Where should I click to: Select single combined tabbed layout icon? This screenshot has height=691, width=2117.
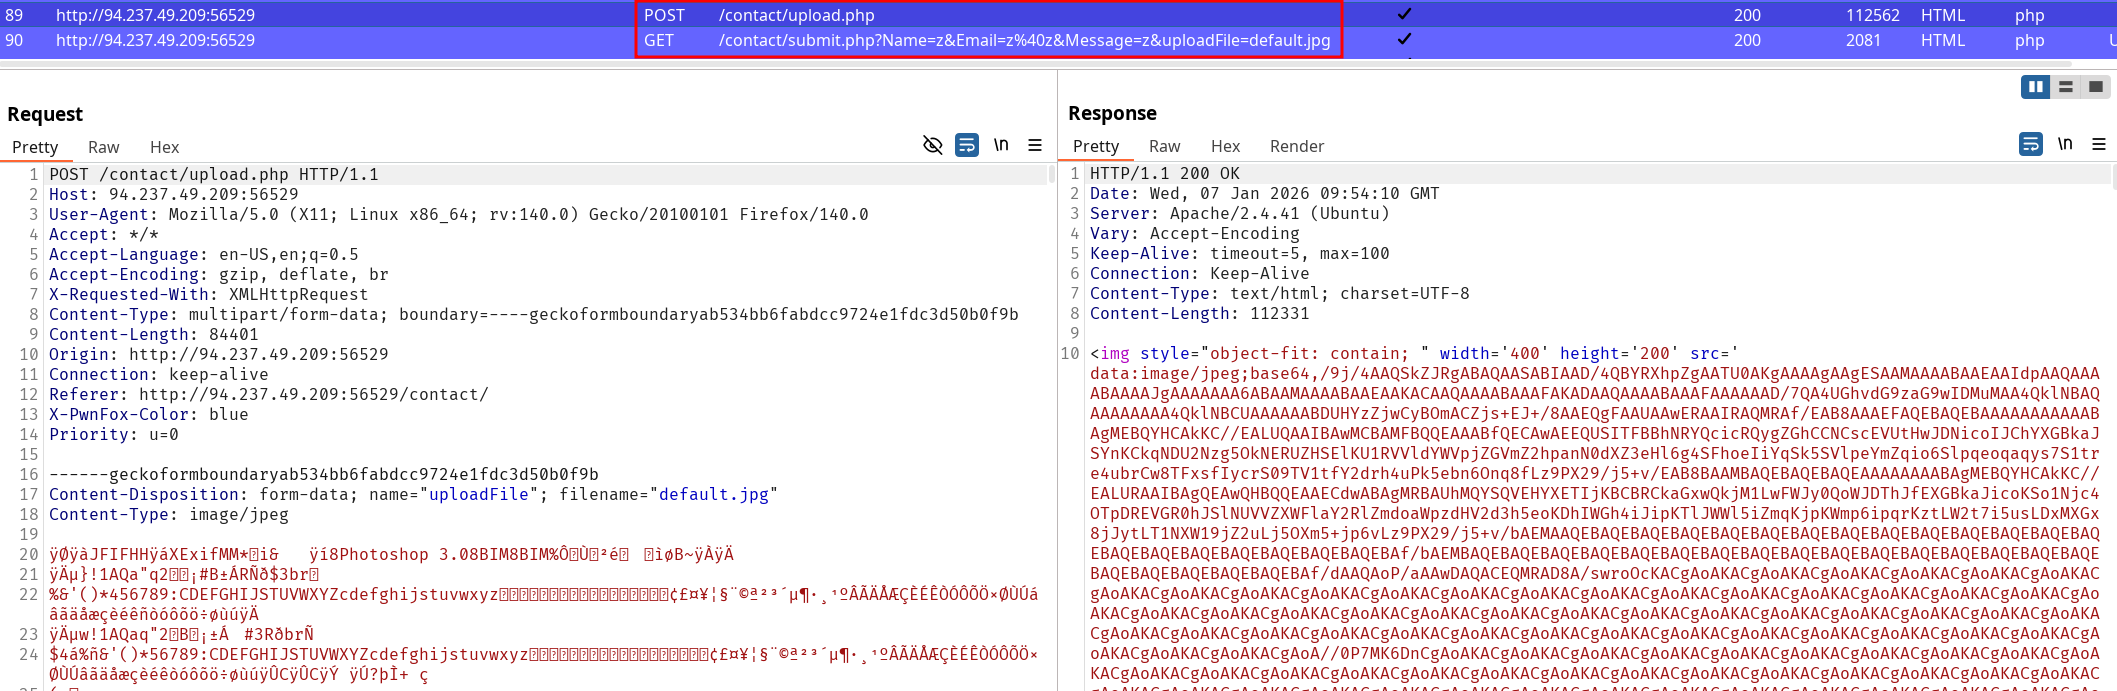2096,88
